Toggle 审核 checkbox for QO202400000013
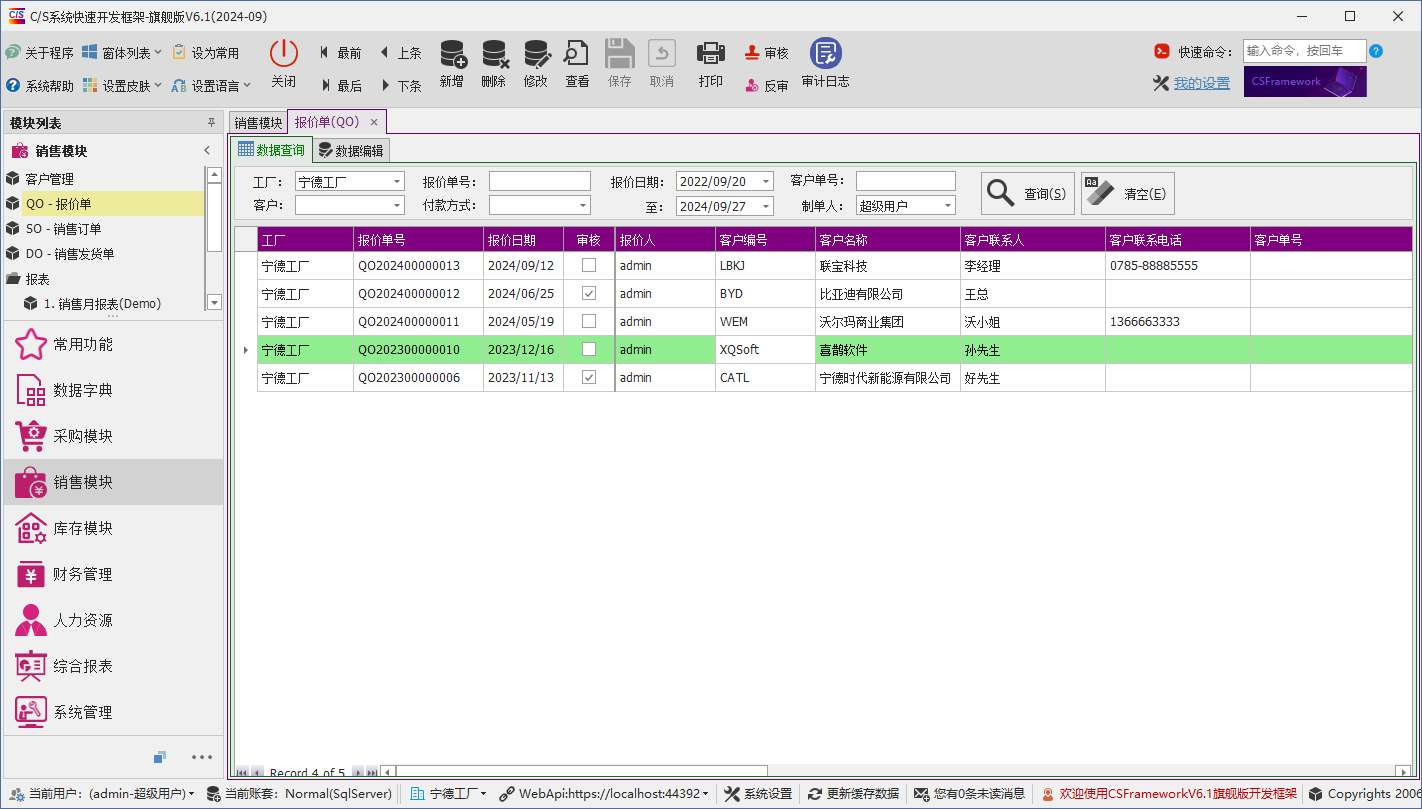The width and height of the screenshot is (1422, 809). pos(589,265)
